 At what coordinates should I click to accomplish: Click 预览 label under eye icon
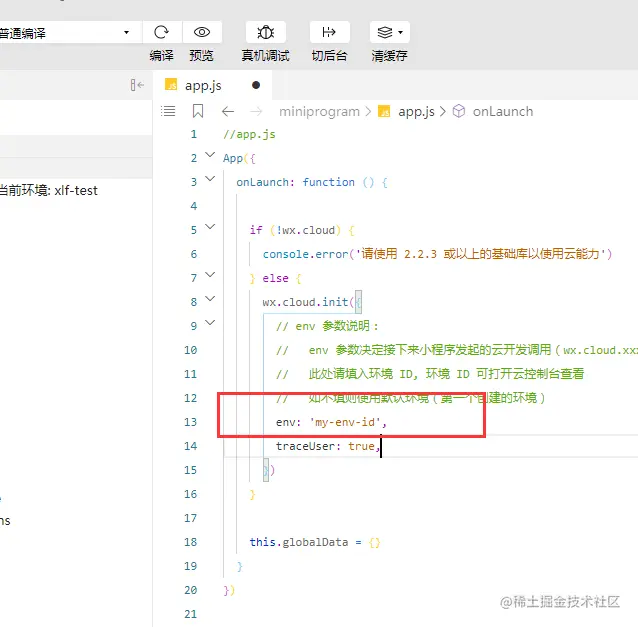(201, 55)
